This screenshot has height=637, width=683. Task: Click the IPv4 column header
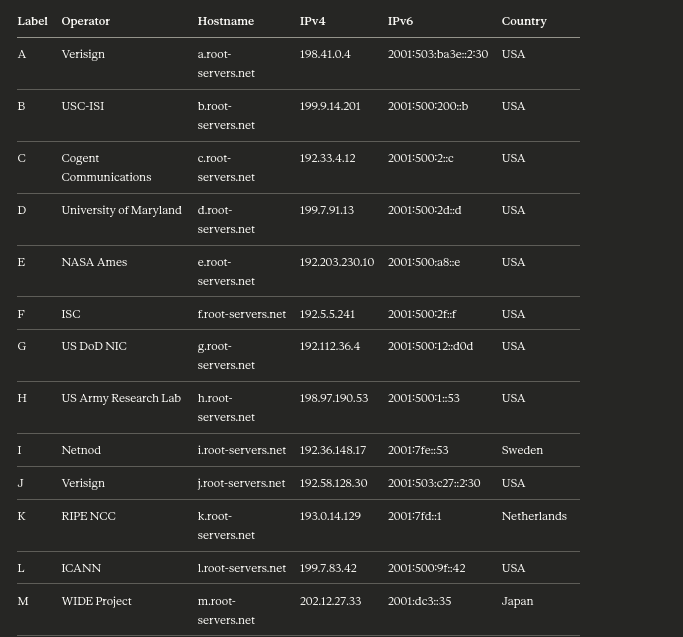tap(312, 21)
